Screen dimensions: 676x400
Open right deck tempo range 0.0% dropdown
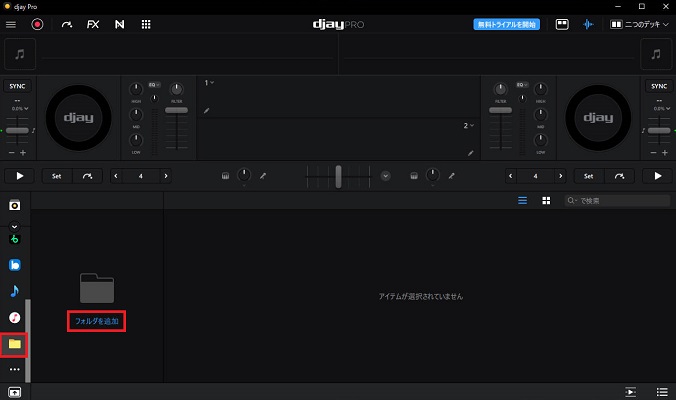[x=662, y=109]
